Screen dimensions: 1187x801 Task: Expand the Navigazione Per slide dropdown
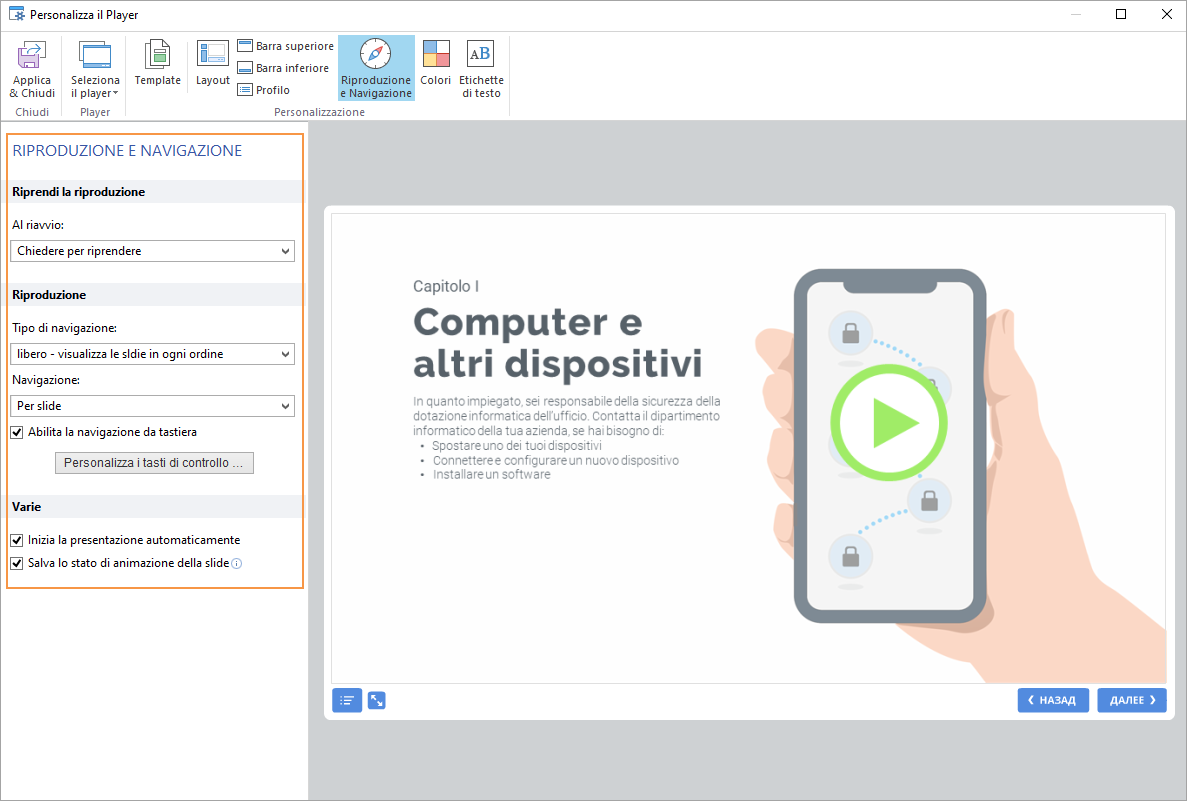click(x=152, y=406)
